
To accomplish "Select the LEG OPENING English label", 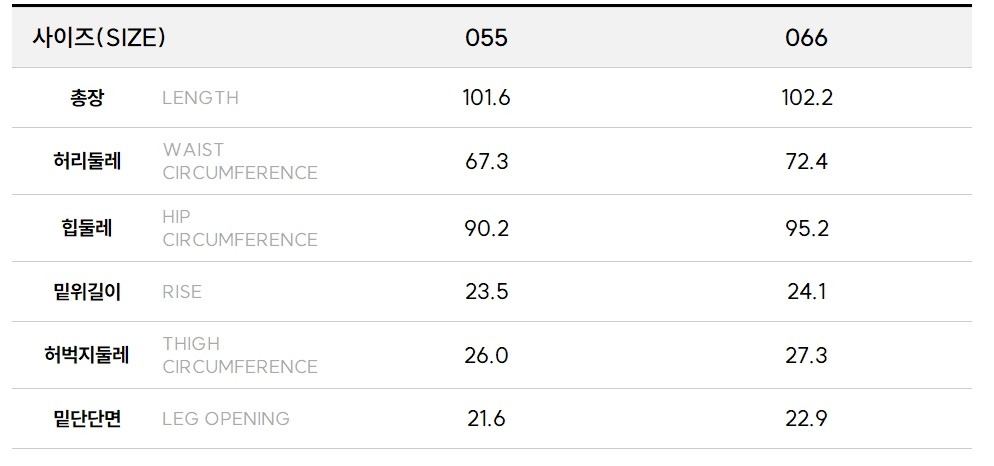I will point(225,418).
